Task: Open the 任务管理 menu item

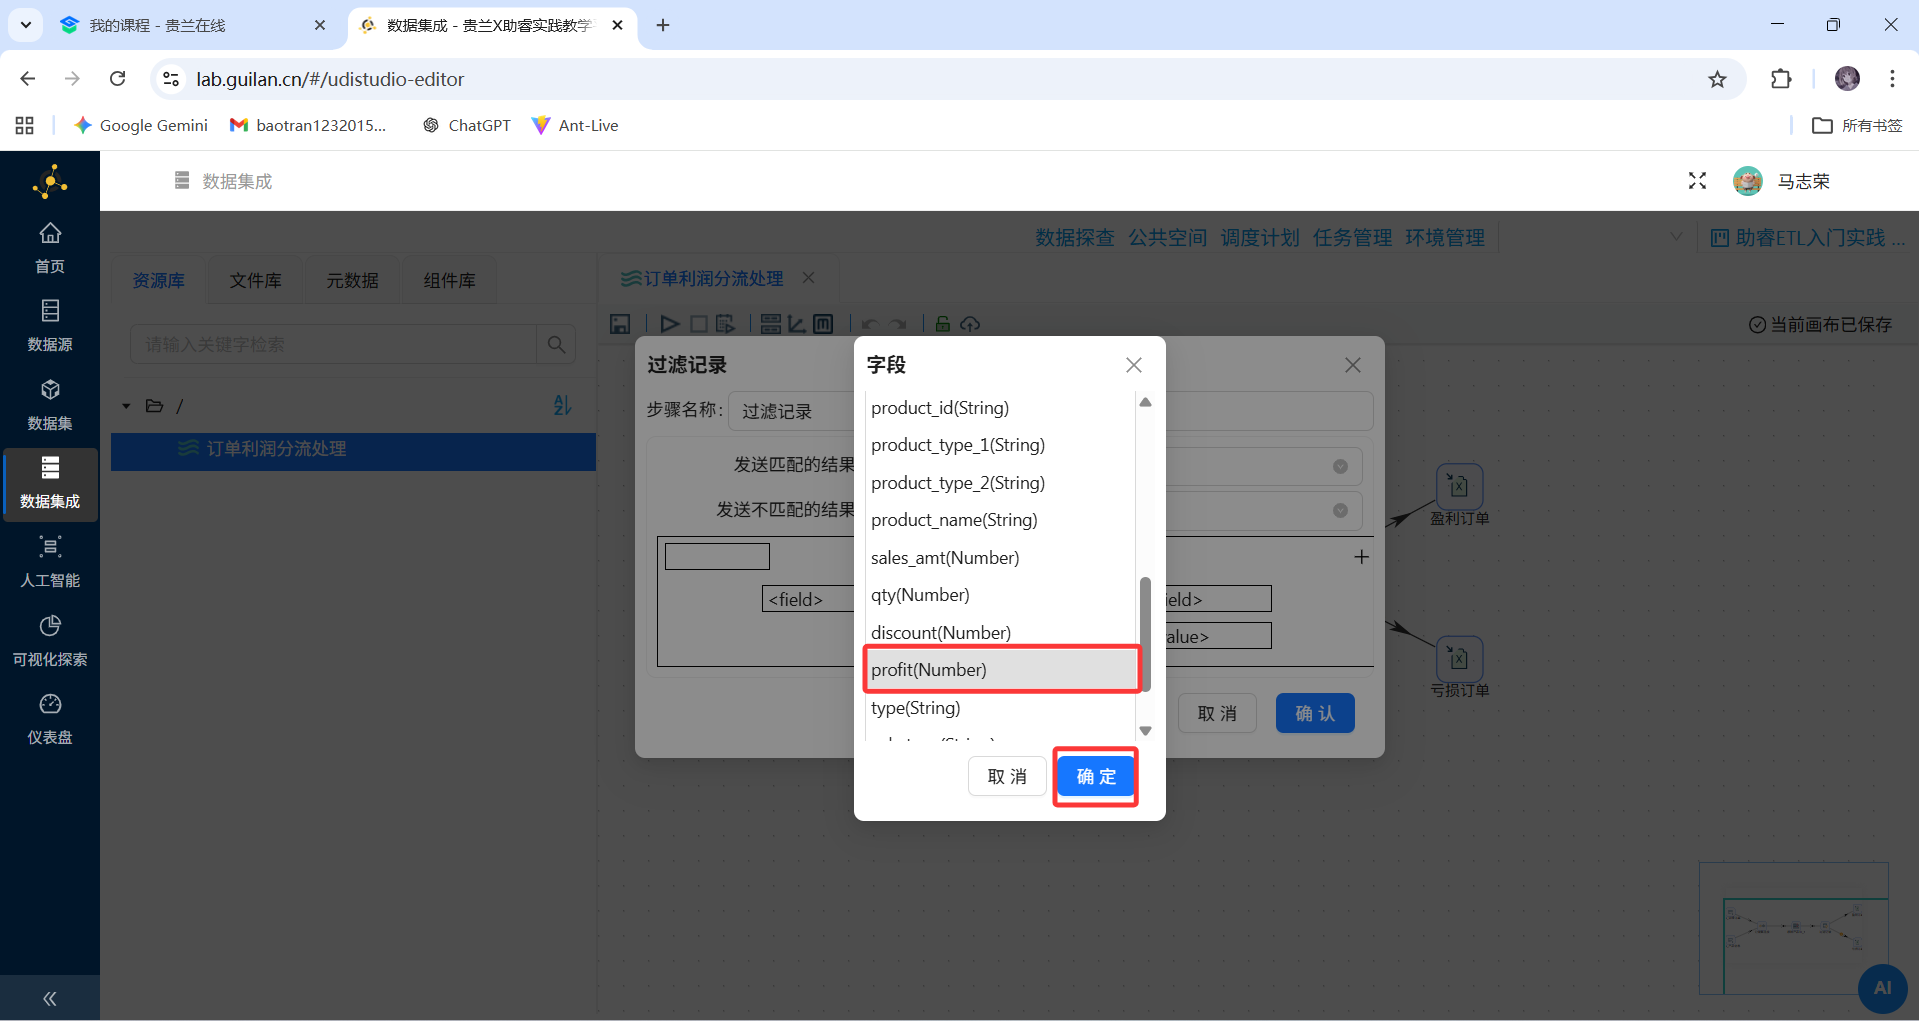Action: coord(1351,237)
